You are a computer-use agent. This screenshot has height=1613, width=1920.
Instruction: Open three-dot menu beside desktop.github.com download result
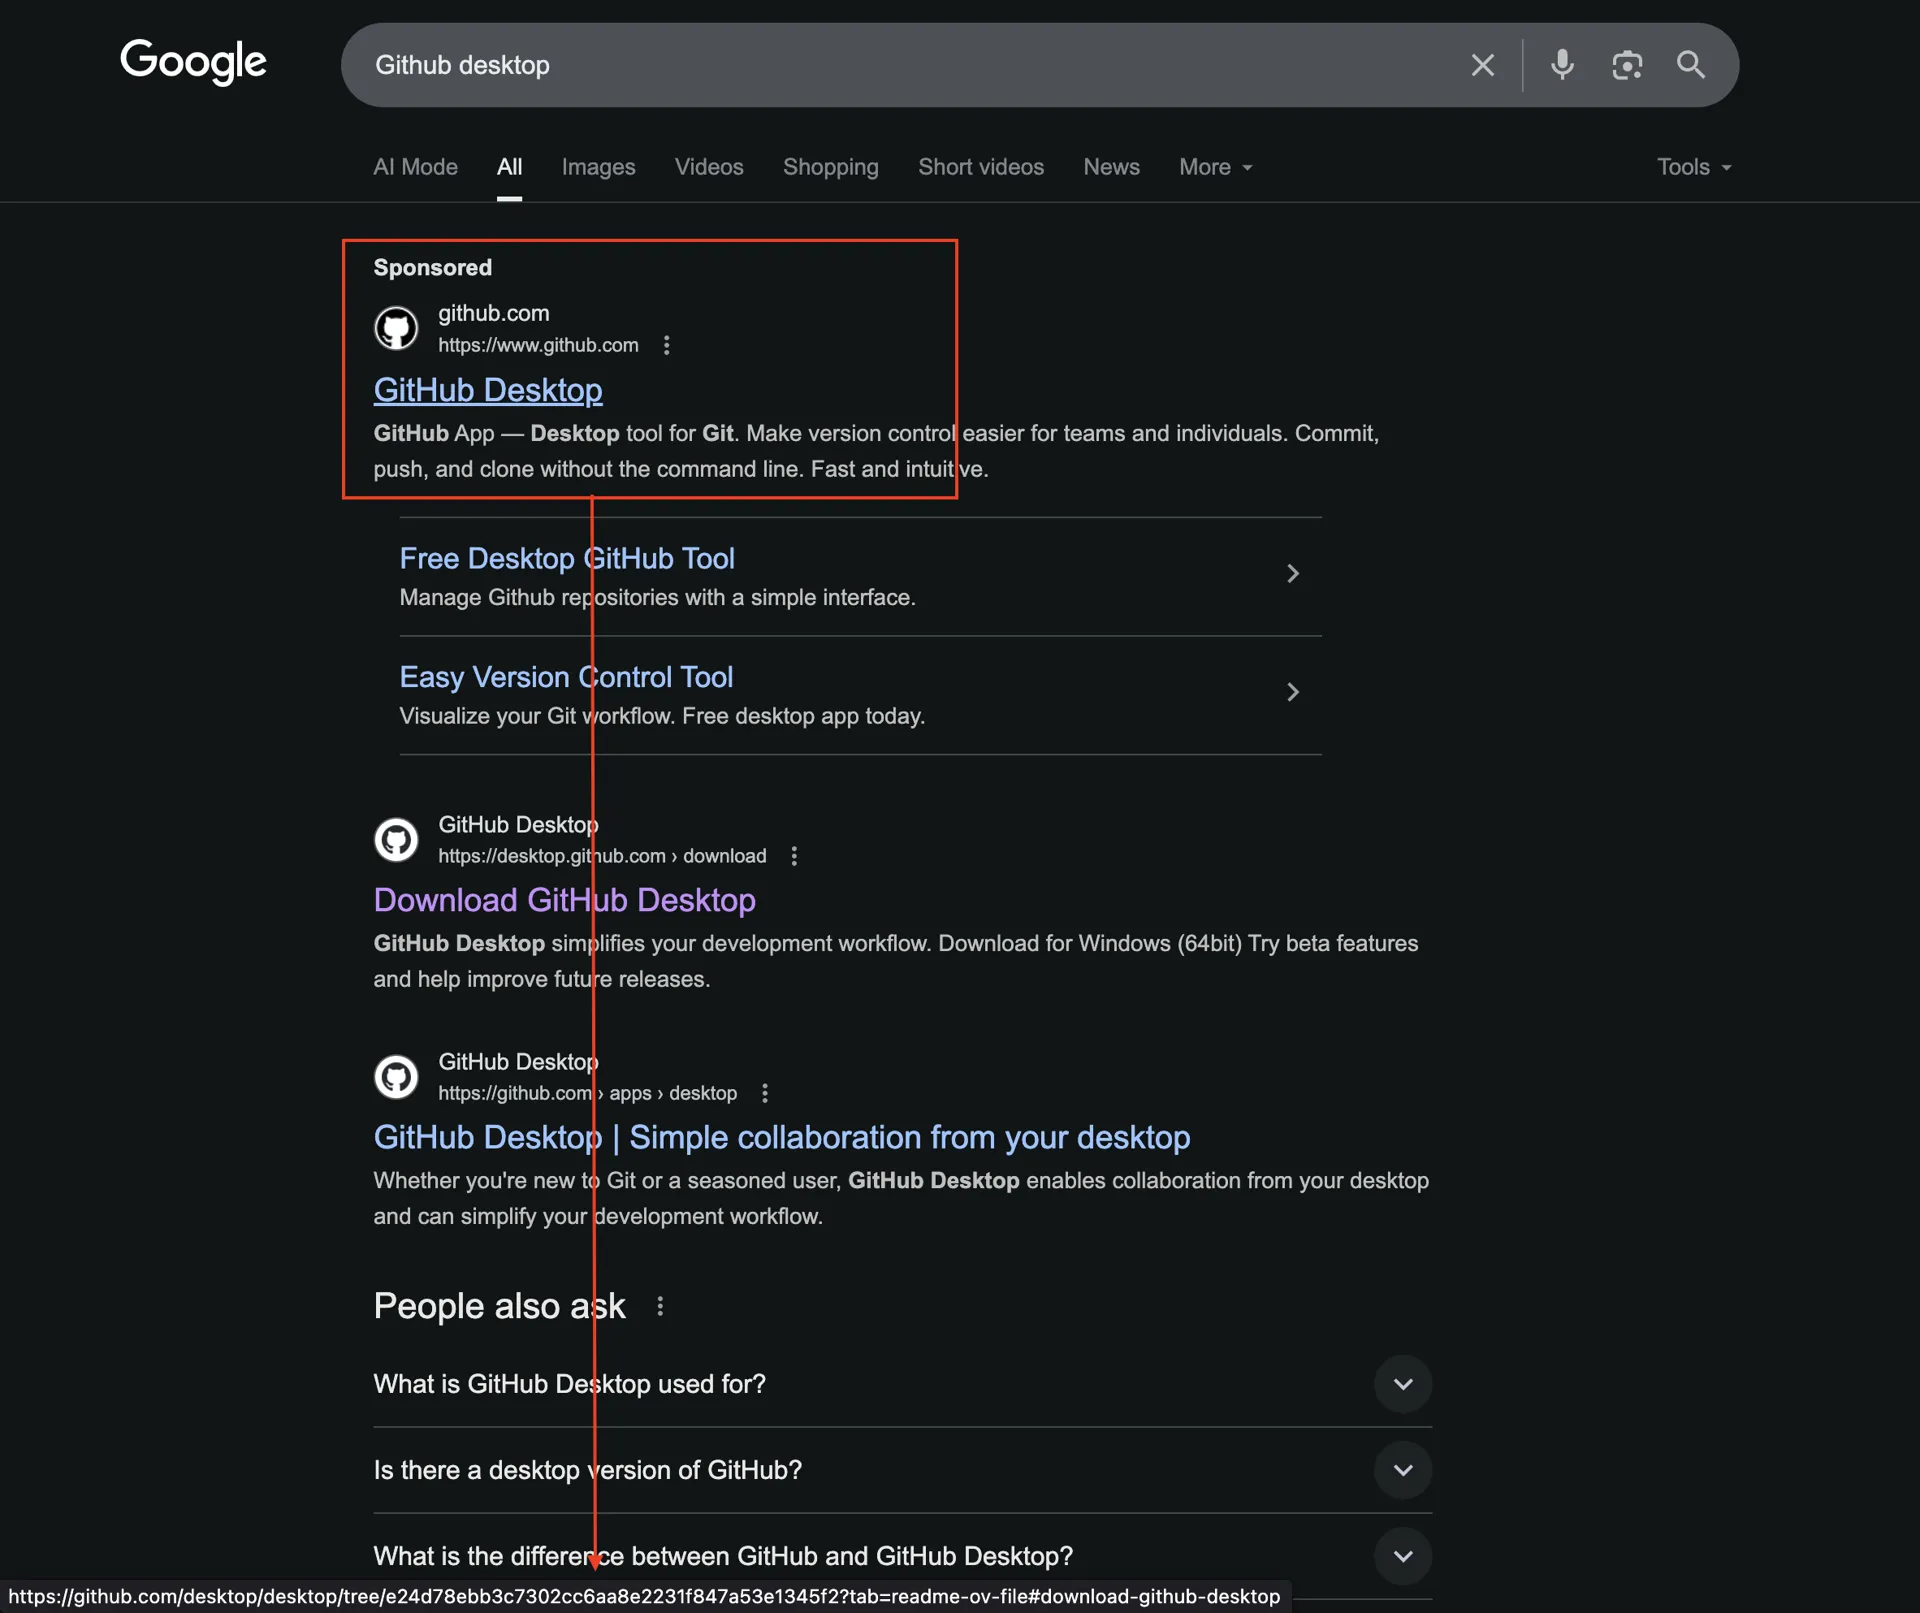click(793, 856)
